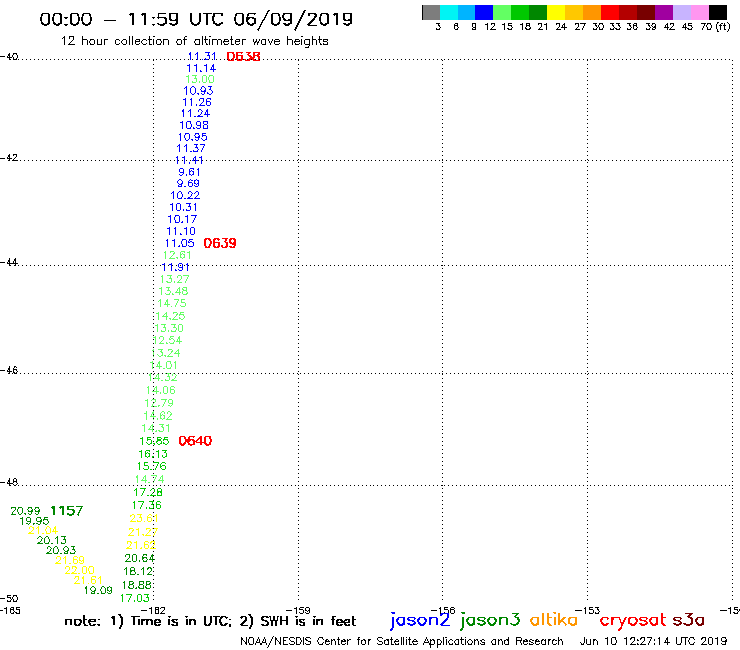Click the -153 longitude axis label
This screenshot has width=740, height=650.
(x=588, y=611)
